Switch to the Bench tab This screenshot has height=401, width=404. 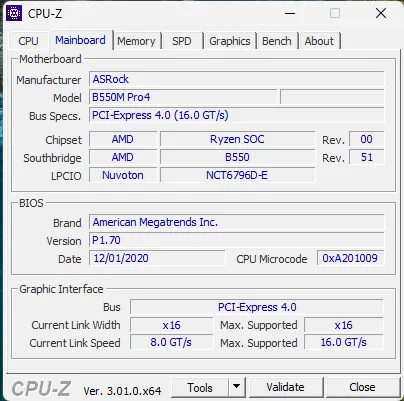[x=277, y=41]
